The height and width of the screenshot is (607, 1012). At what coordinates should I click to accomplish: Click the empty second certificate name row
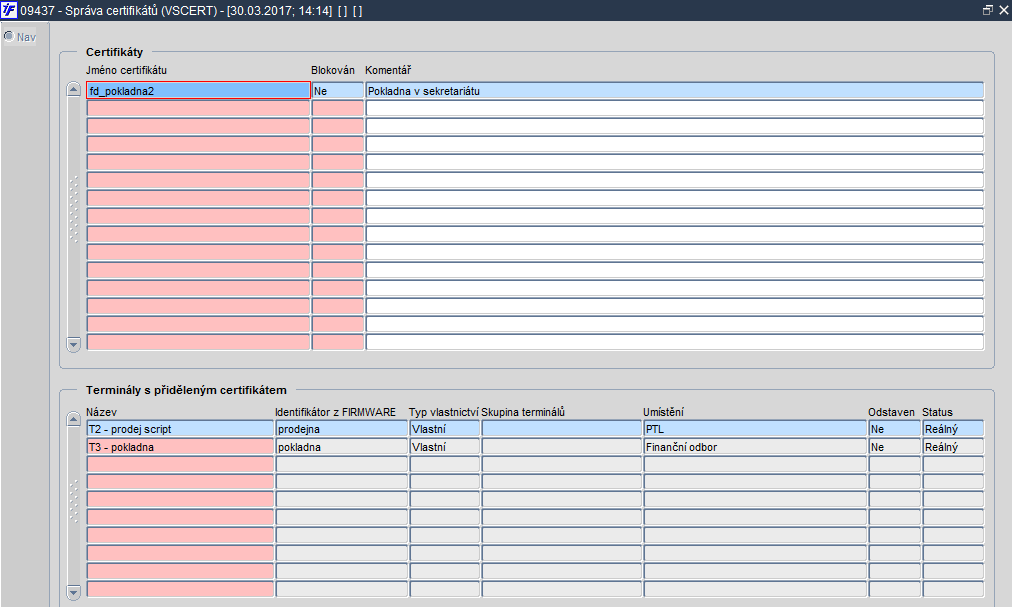pyautogui.click(x=198, y=108)
